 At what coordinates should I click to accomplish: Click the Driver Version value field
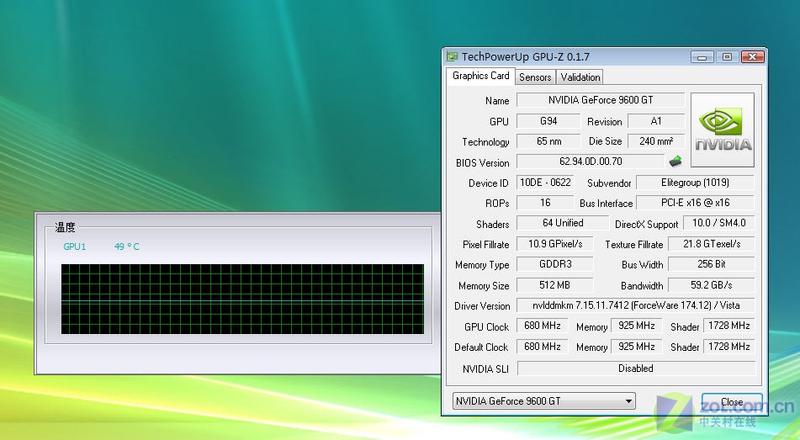coord(636,305)
